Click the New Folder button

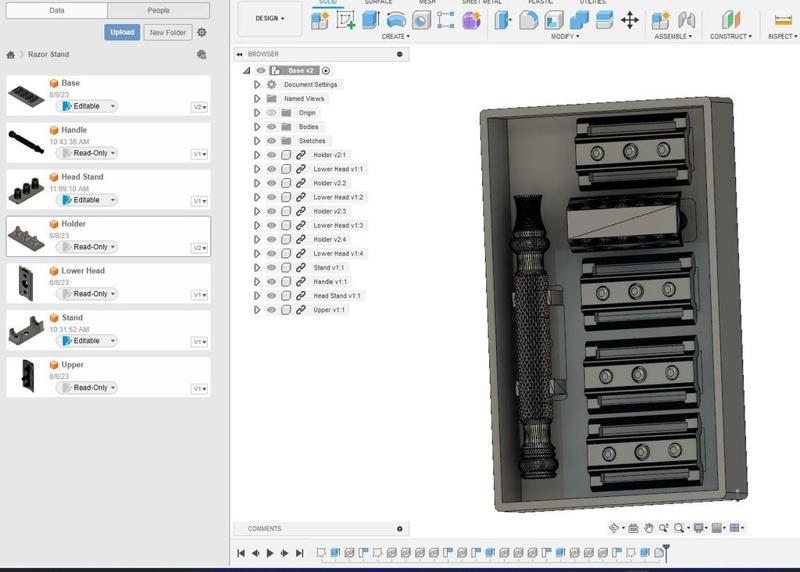click(x=168, y=32)
